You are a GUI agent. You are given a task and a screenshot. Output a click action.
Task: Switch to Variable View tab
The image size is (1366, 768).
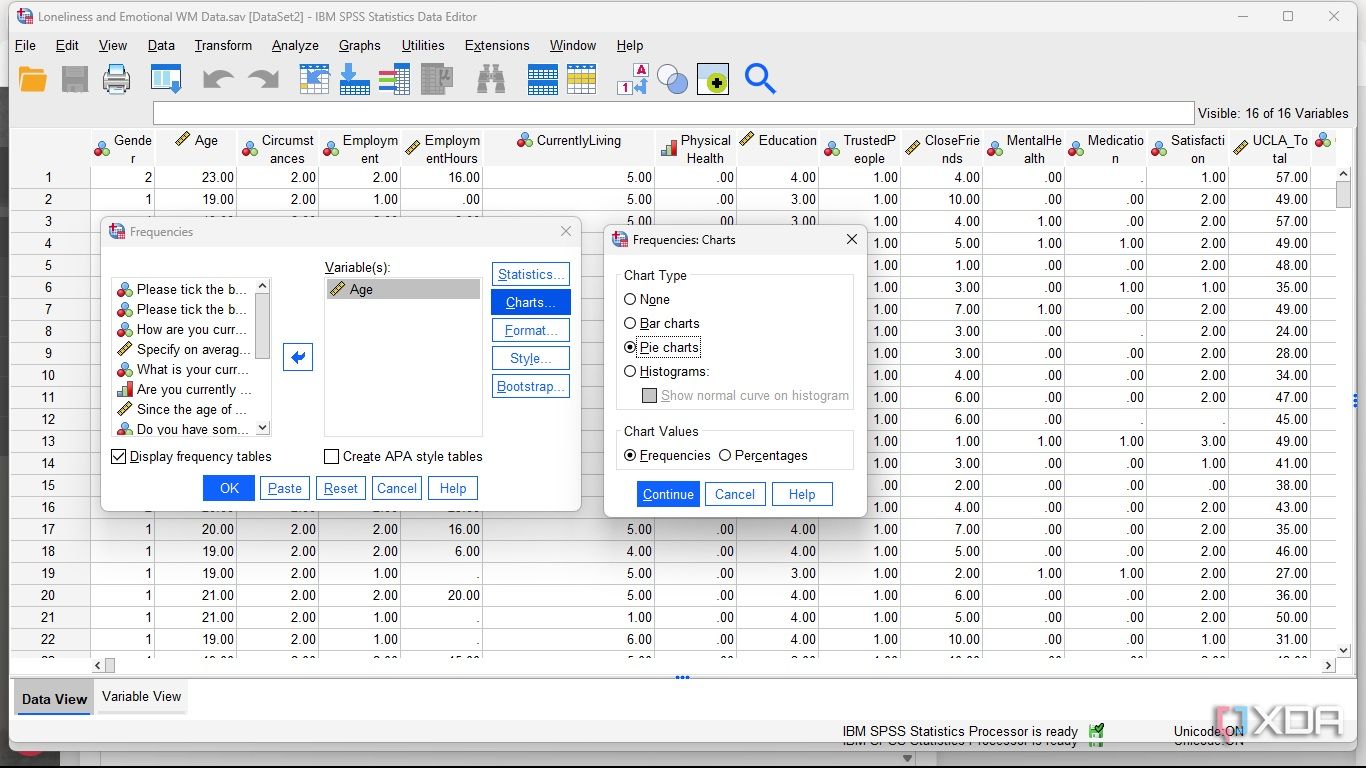[142, 696]
